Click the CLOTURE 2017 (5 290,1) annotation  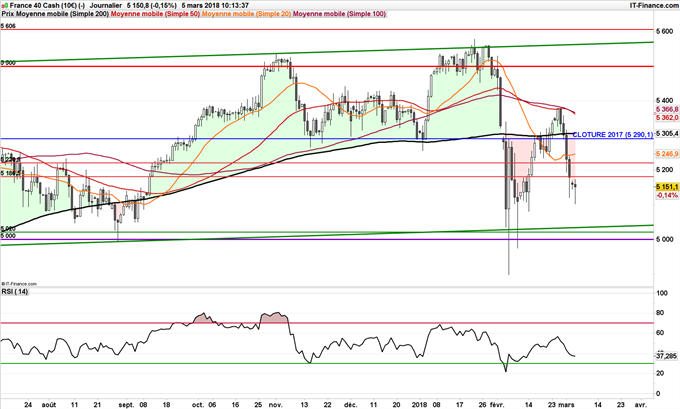[x=612, y=134]
